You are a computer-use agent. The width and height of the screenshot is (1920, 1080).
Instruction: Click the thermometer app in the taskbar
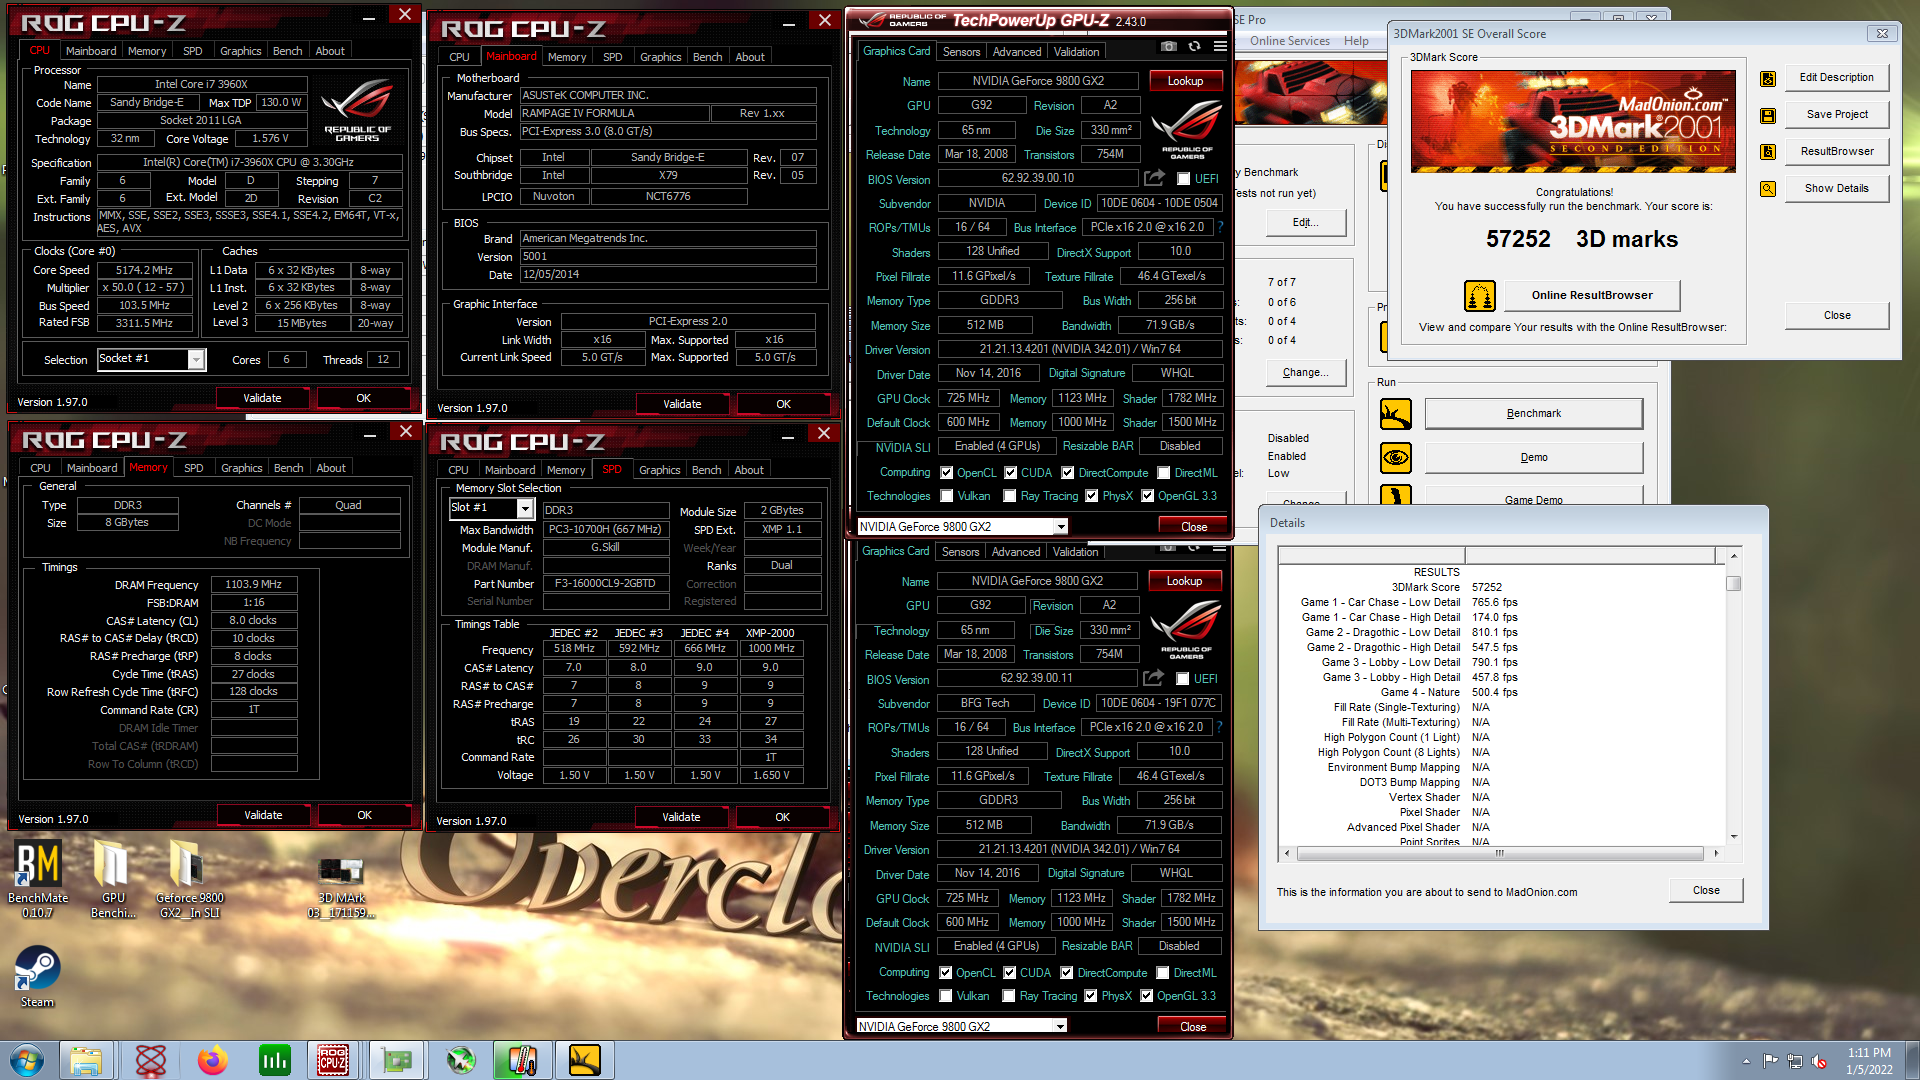[x=522, y=1060]
